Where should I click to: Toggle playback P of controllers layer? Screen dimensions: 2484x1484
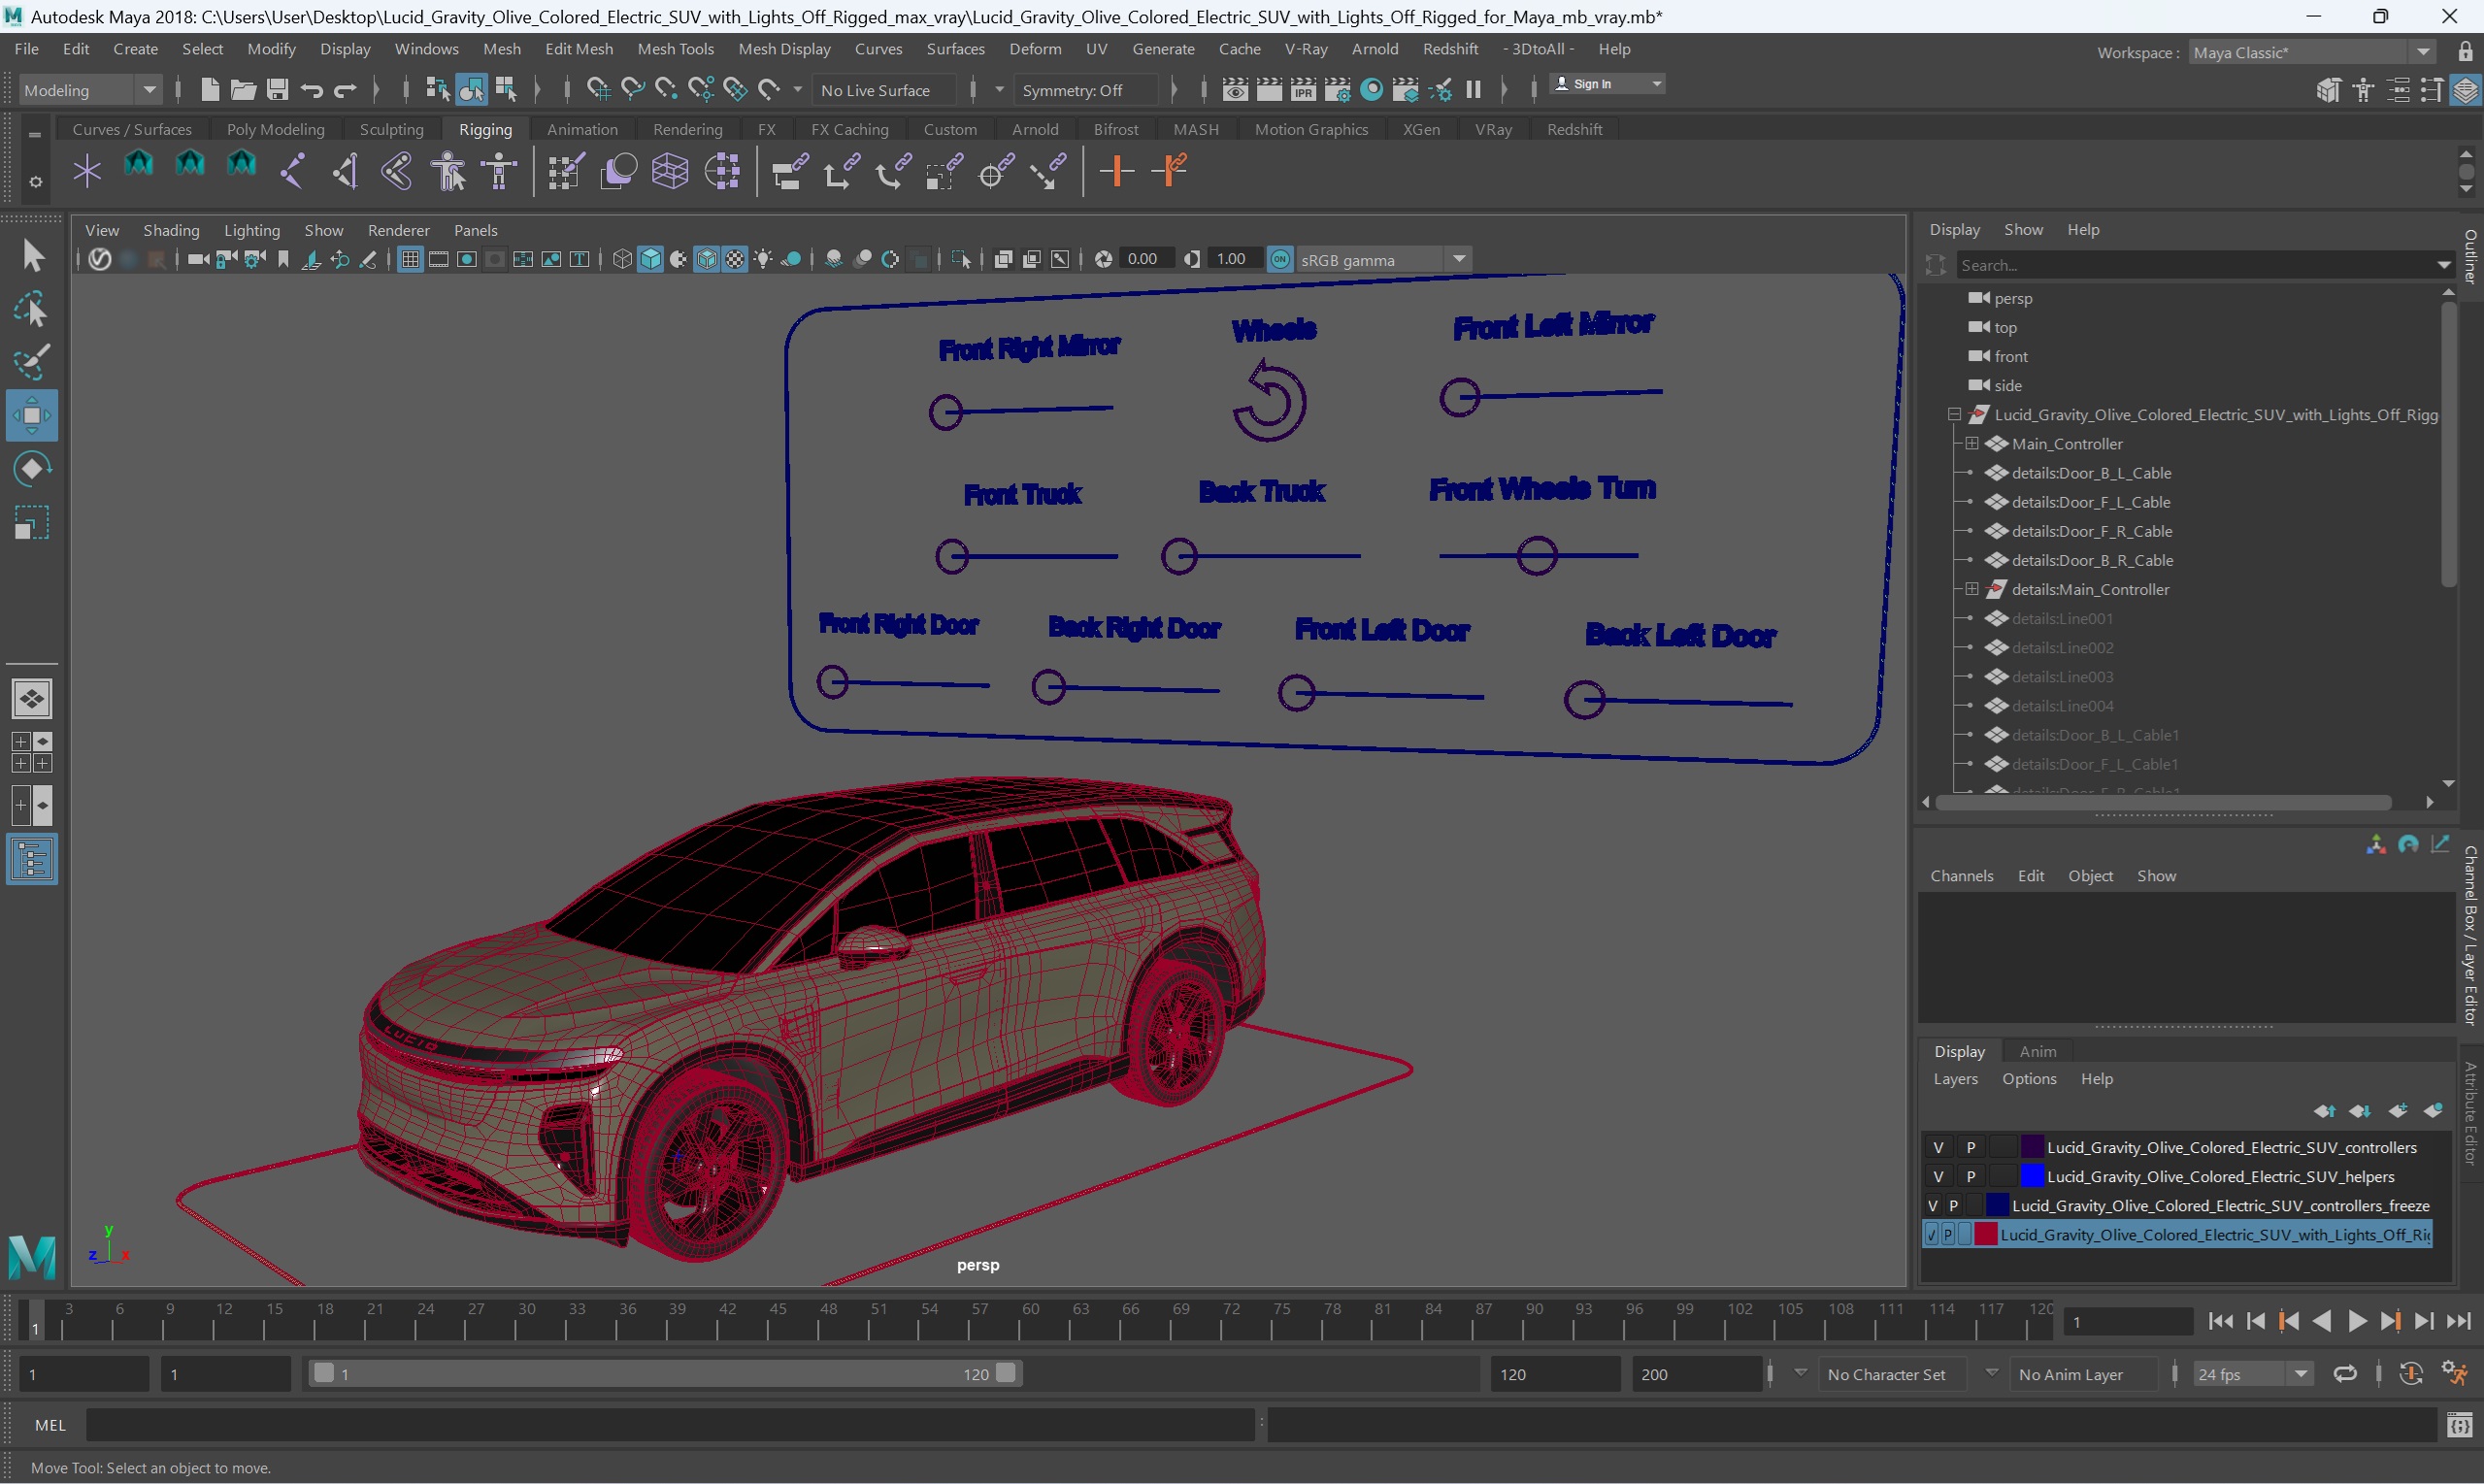(1970, 1147)
